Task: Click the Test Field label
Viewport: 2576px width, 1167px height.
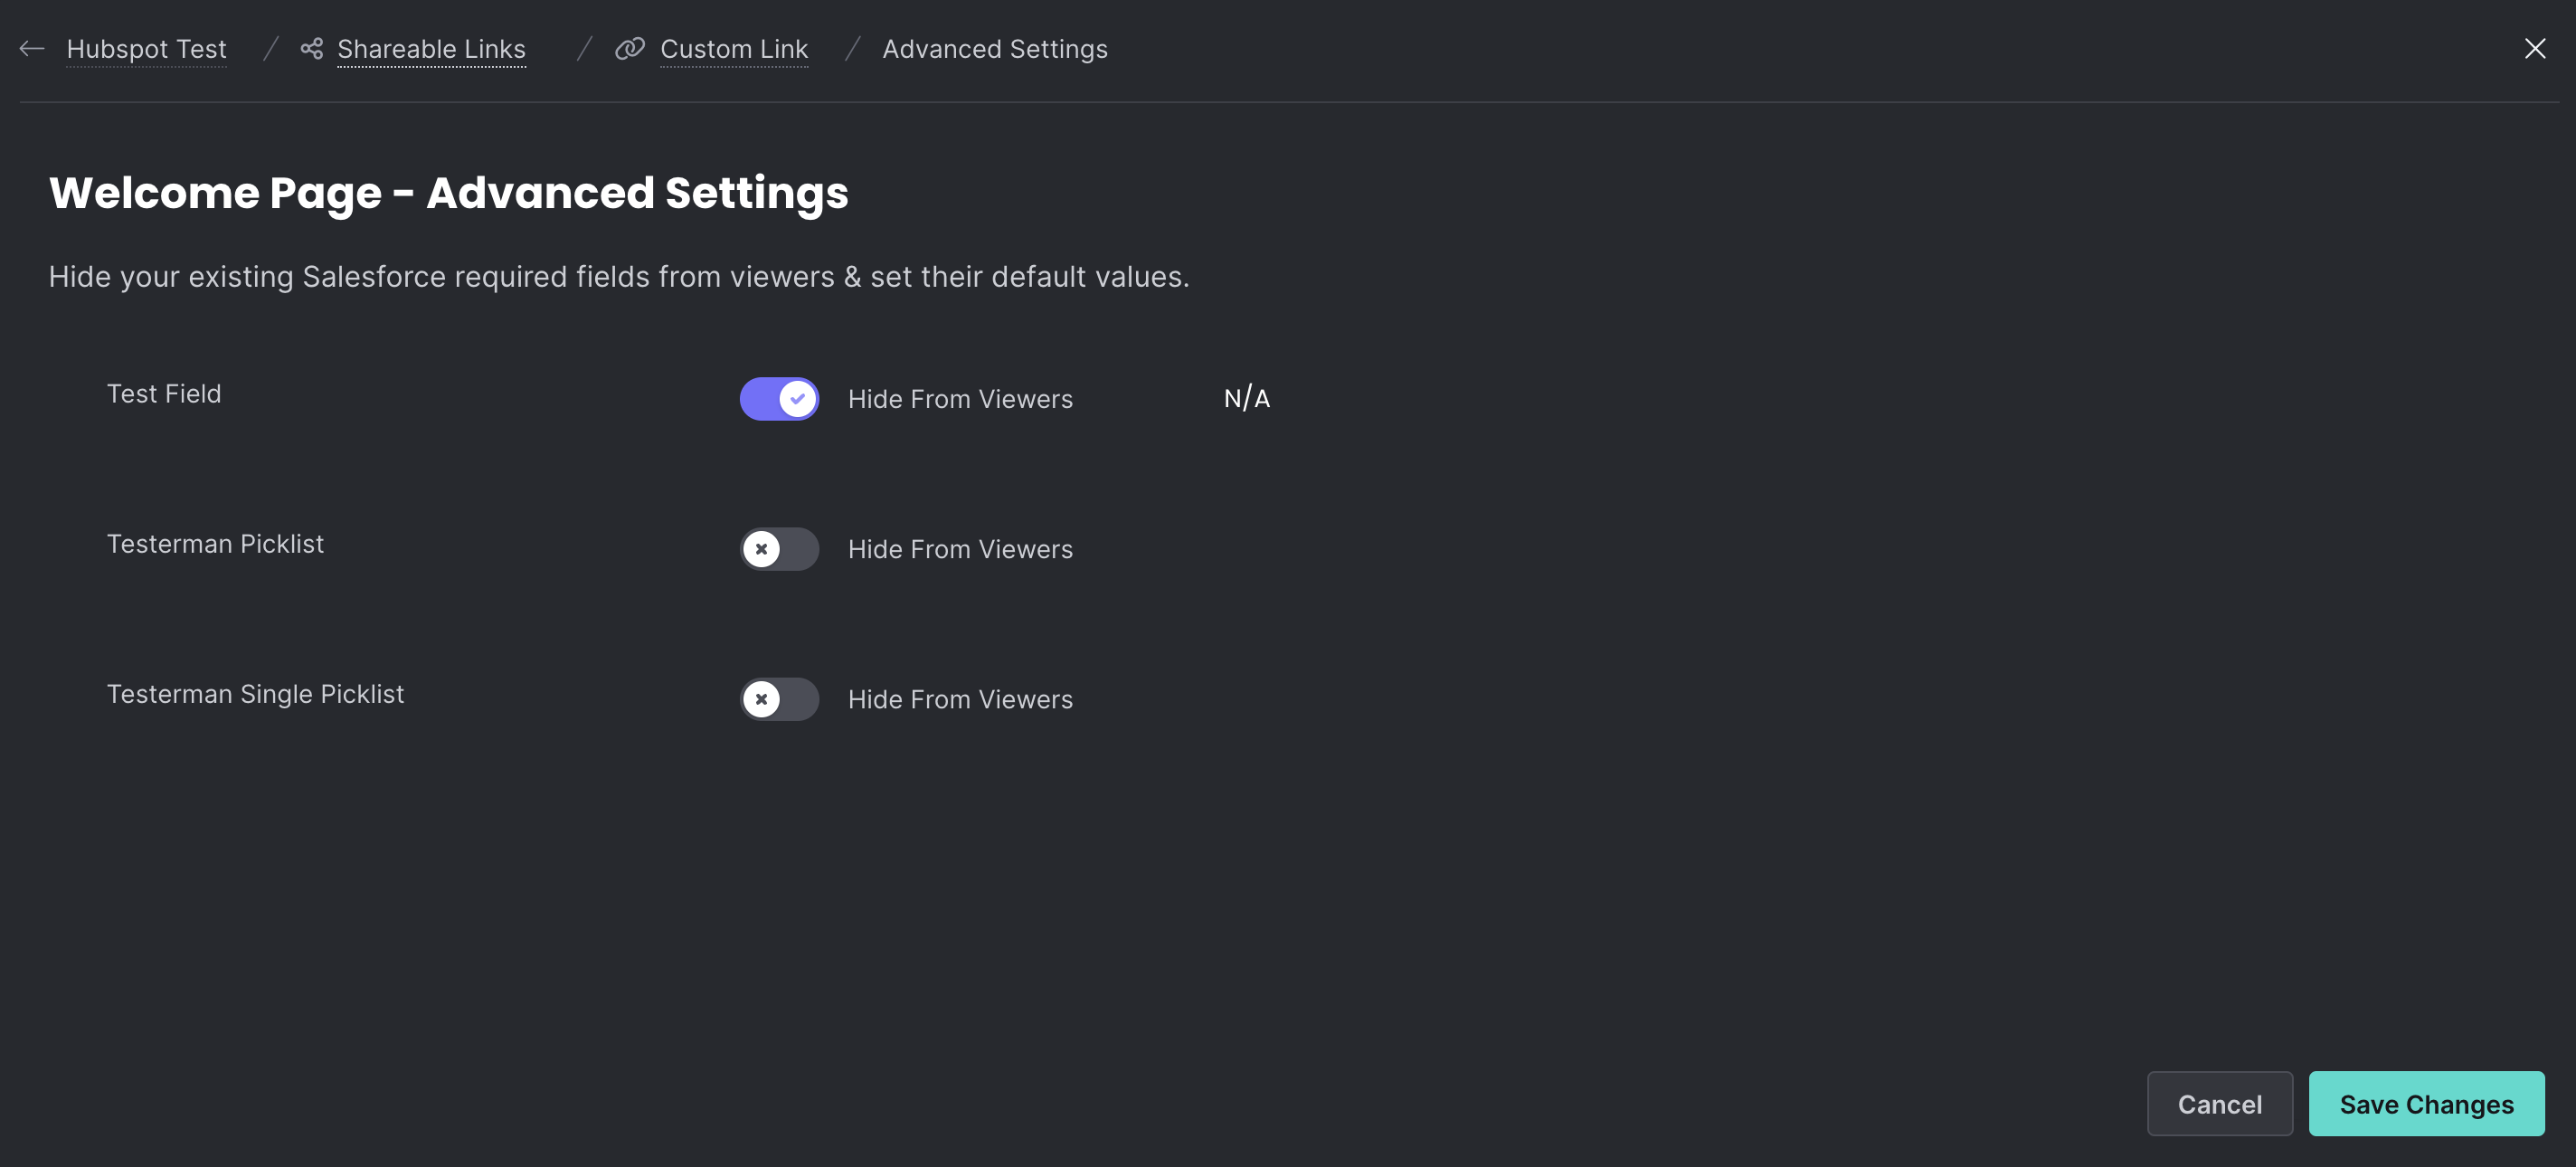Action: click(164, 394)
